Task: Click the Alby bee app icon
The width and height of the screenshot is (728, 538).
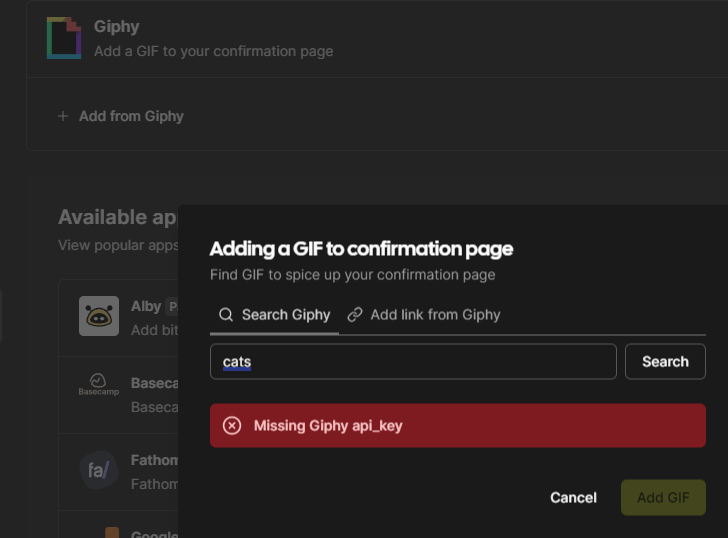Action: tap(99, 316)
